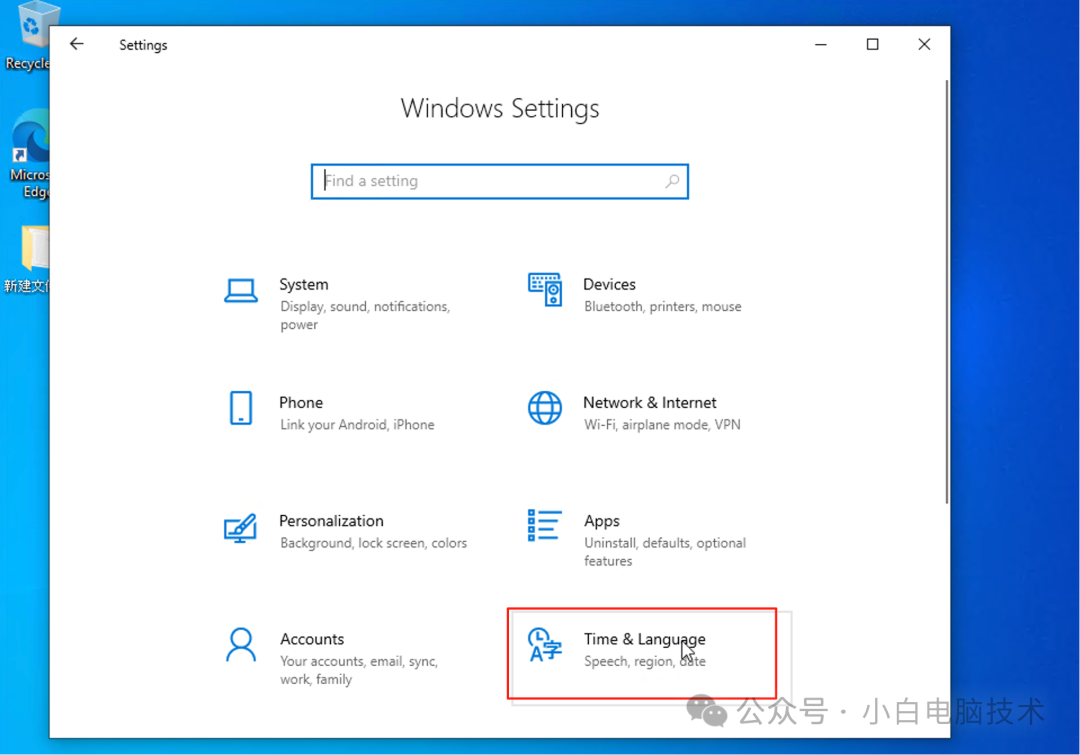1080x755 pixels.
Task: Click 'Your accounts, email, sync' description
Action: [359, 670]
